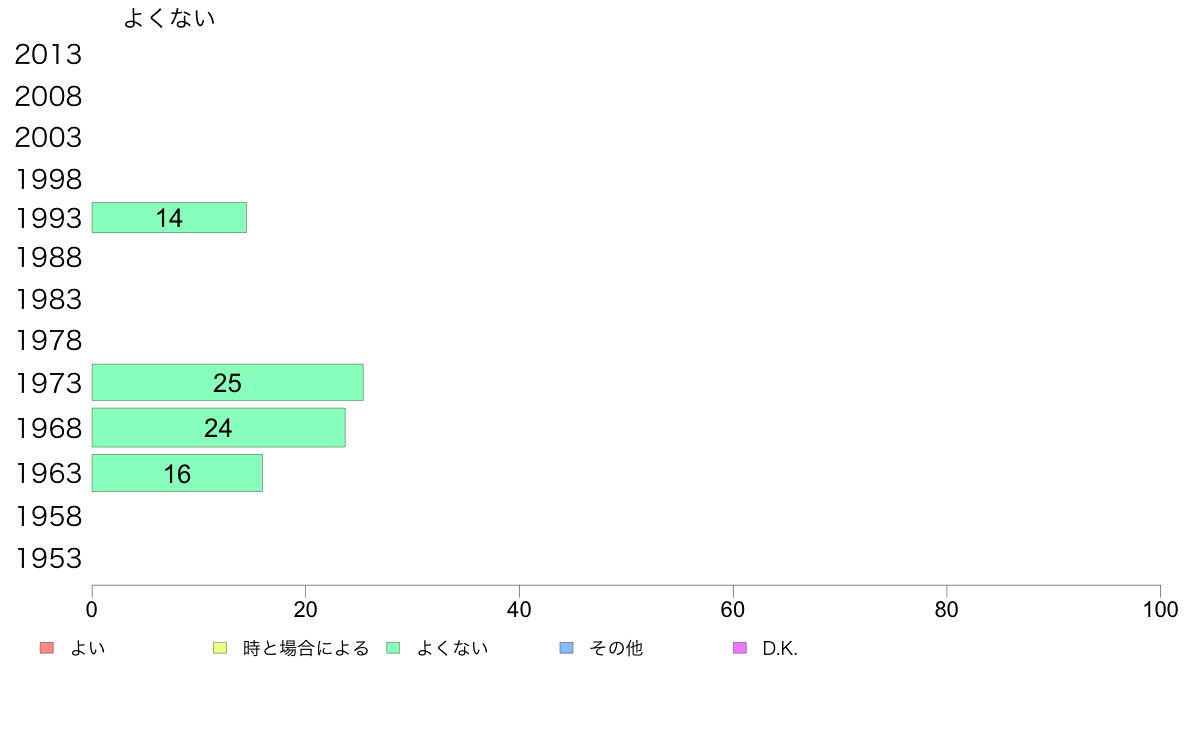
Task: Click the 2013 year label
Action: point(48,55)
